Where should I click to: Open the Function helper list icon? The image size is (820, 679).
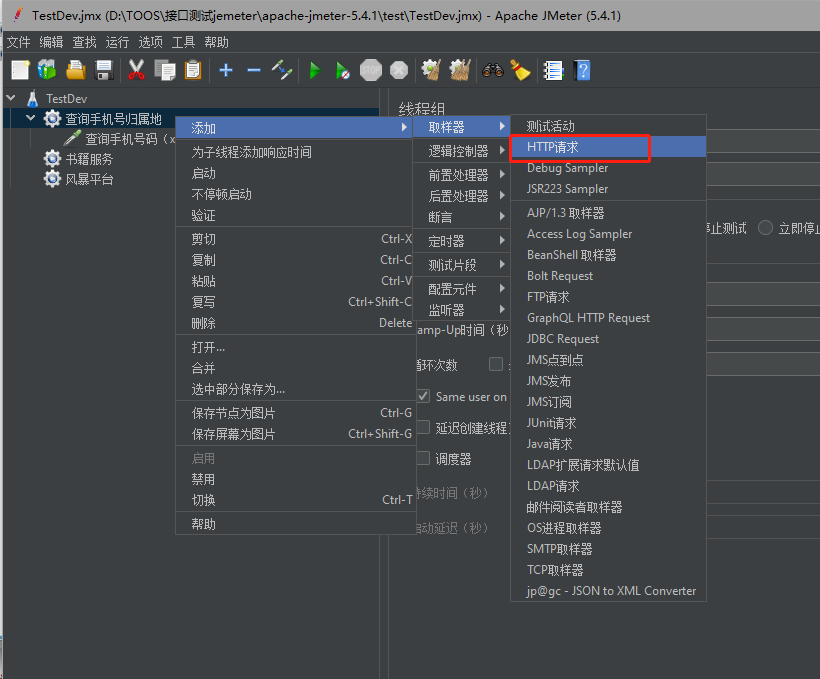click(553, 70)
